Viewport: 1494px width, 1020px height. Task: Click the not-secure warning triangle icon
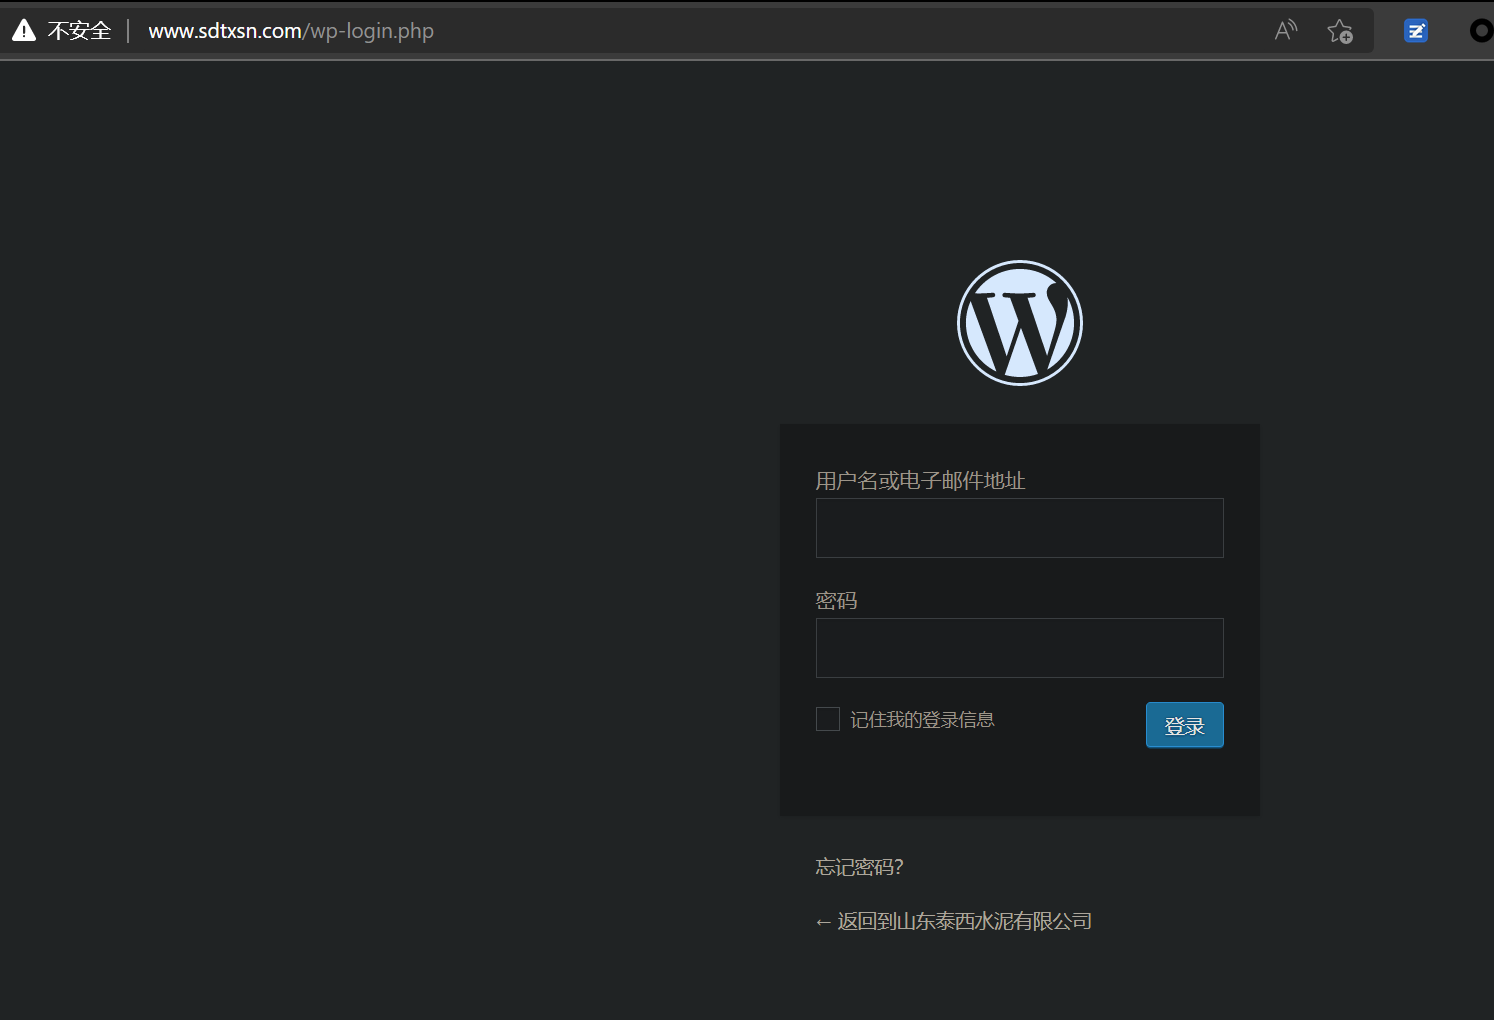coord(24,30)
